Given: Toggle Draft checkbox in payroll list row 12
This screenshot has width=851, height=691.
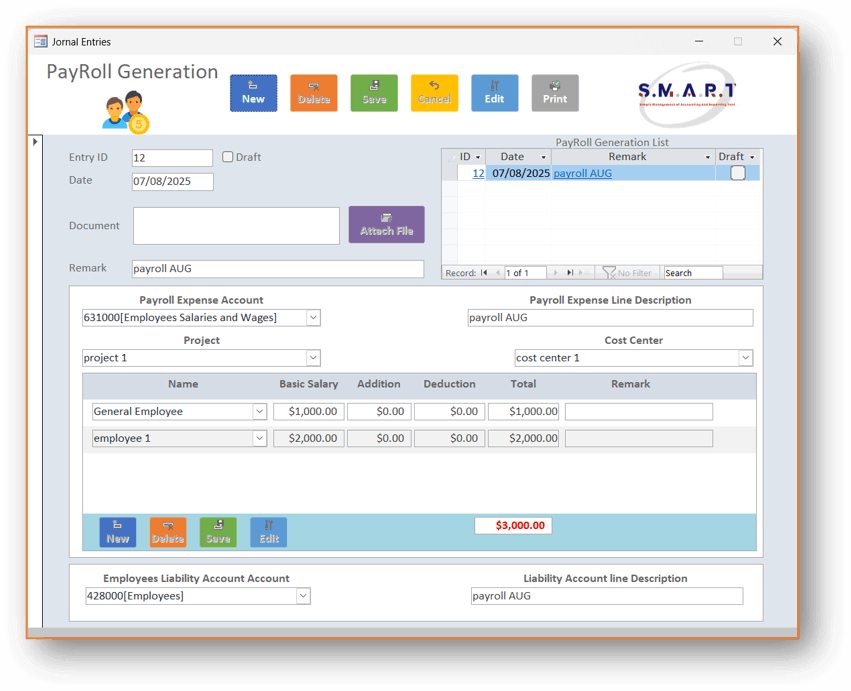Looking at the screenshot, I should pos(738,173).
